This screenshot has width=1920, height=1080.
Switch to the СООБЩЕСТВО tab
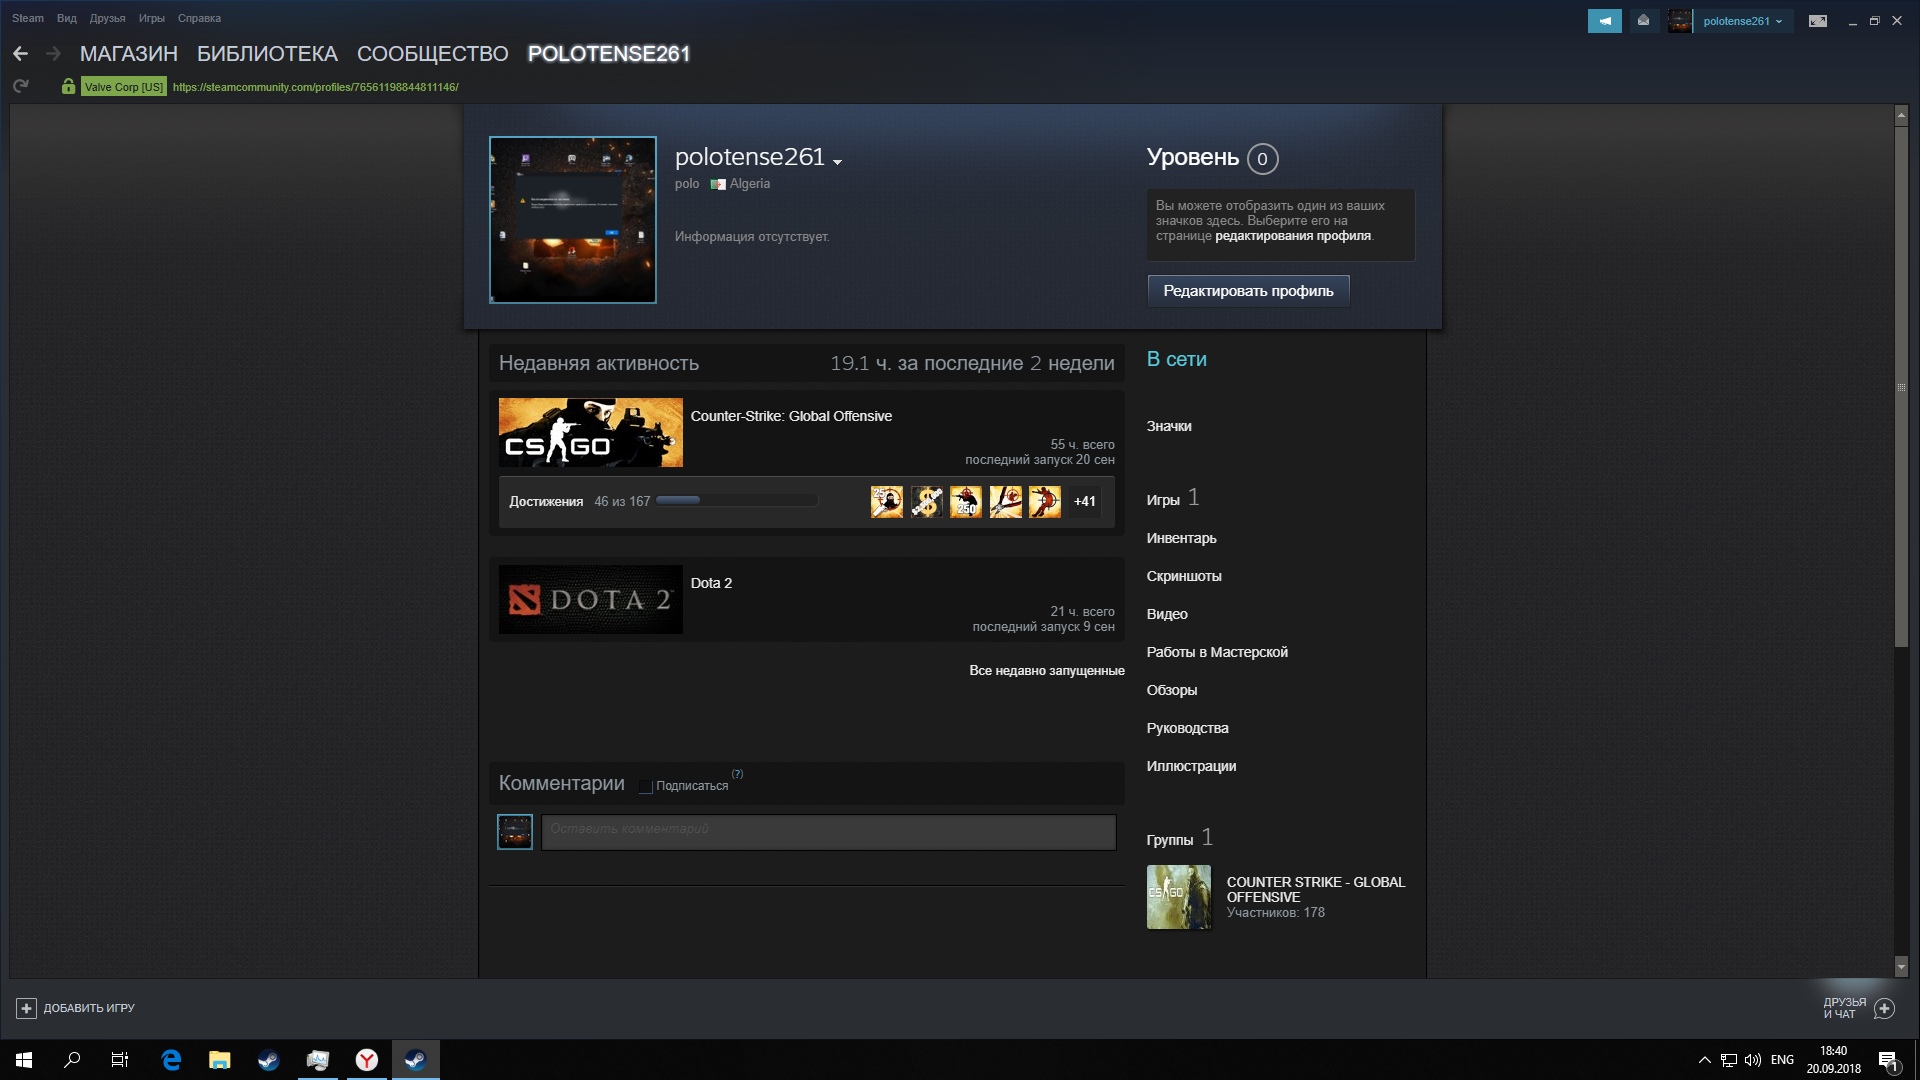[x=433, y=54]
